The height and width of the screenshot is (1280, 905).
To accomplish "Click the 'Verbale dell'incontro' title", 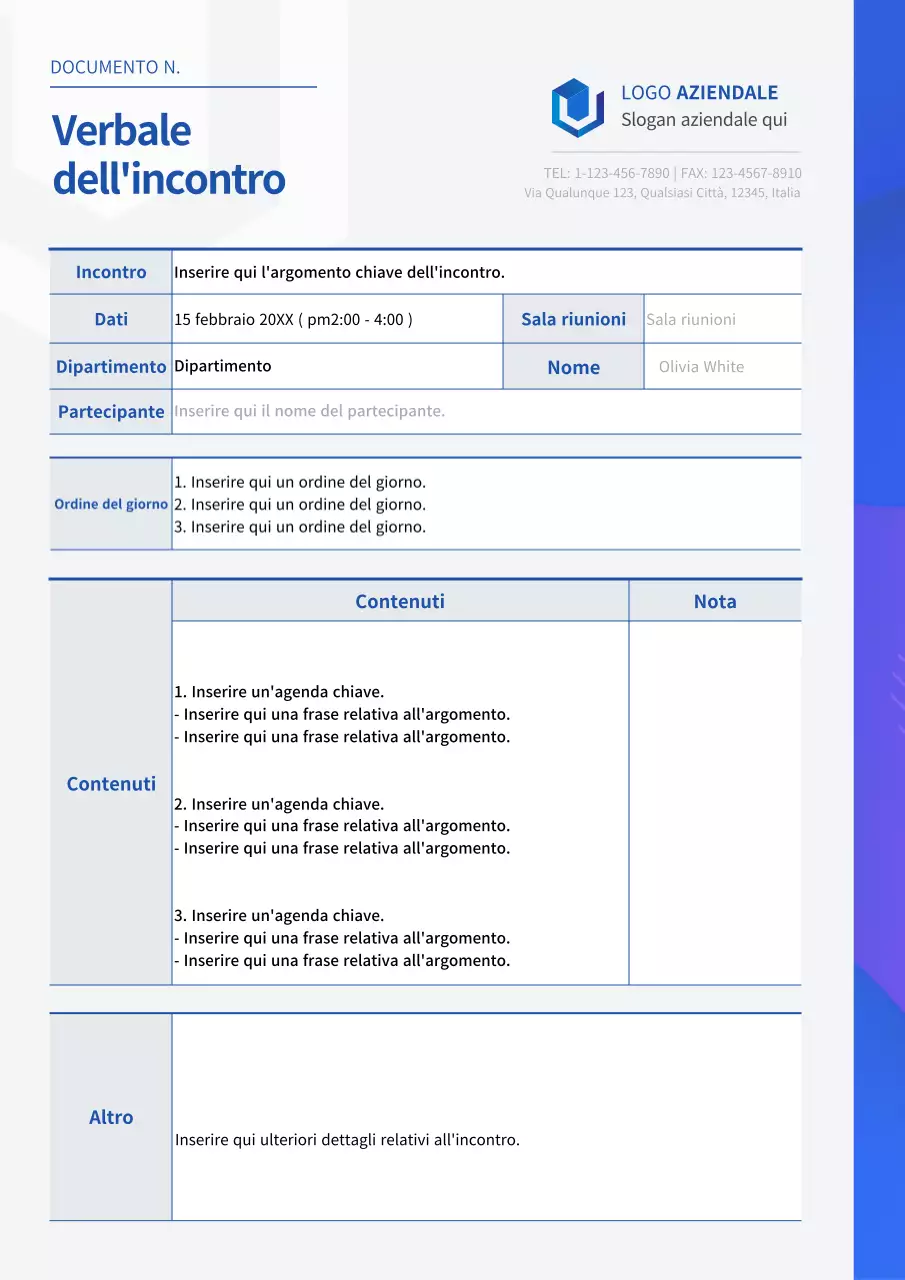I will point(168,155).
